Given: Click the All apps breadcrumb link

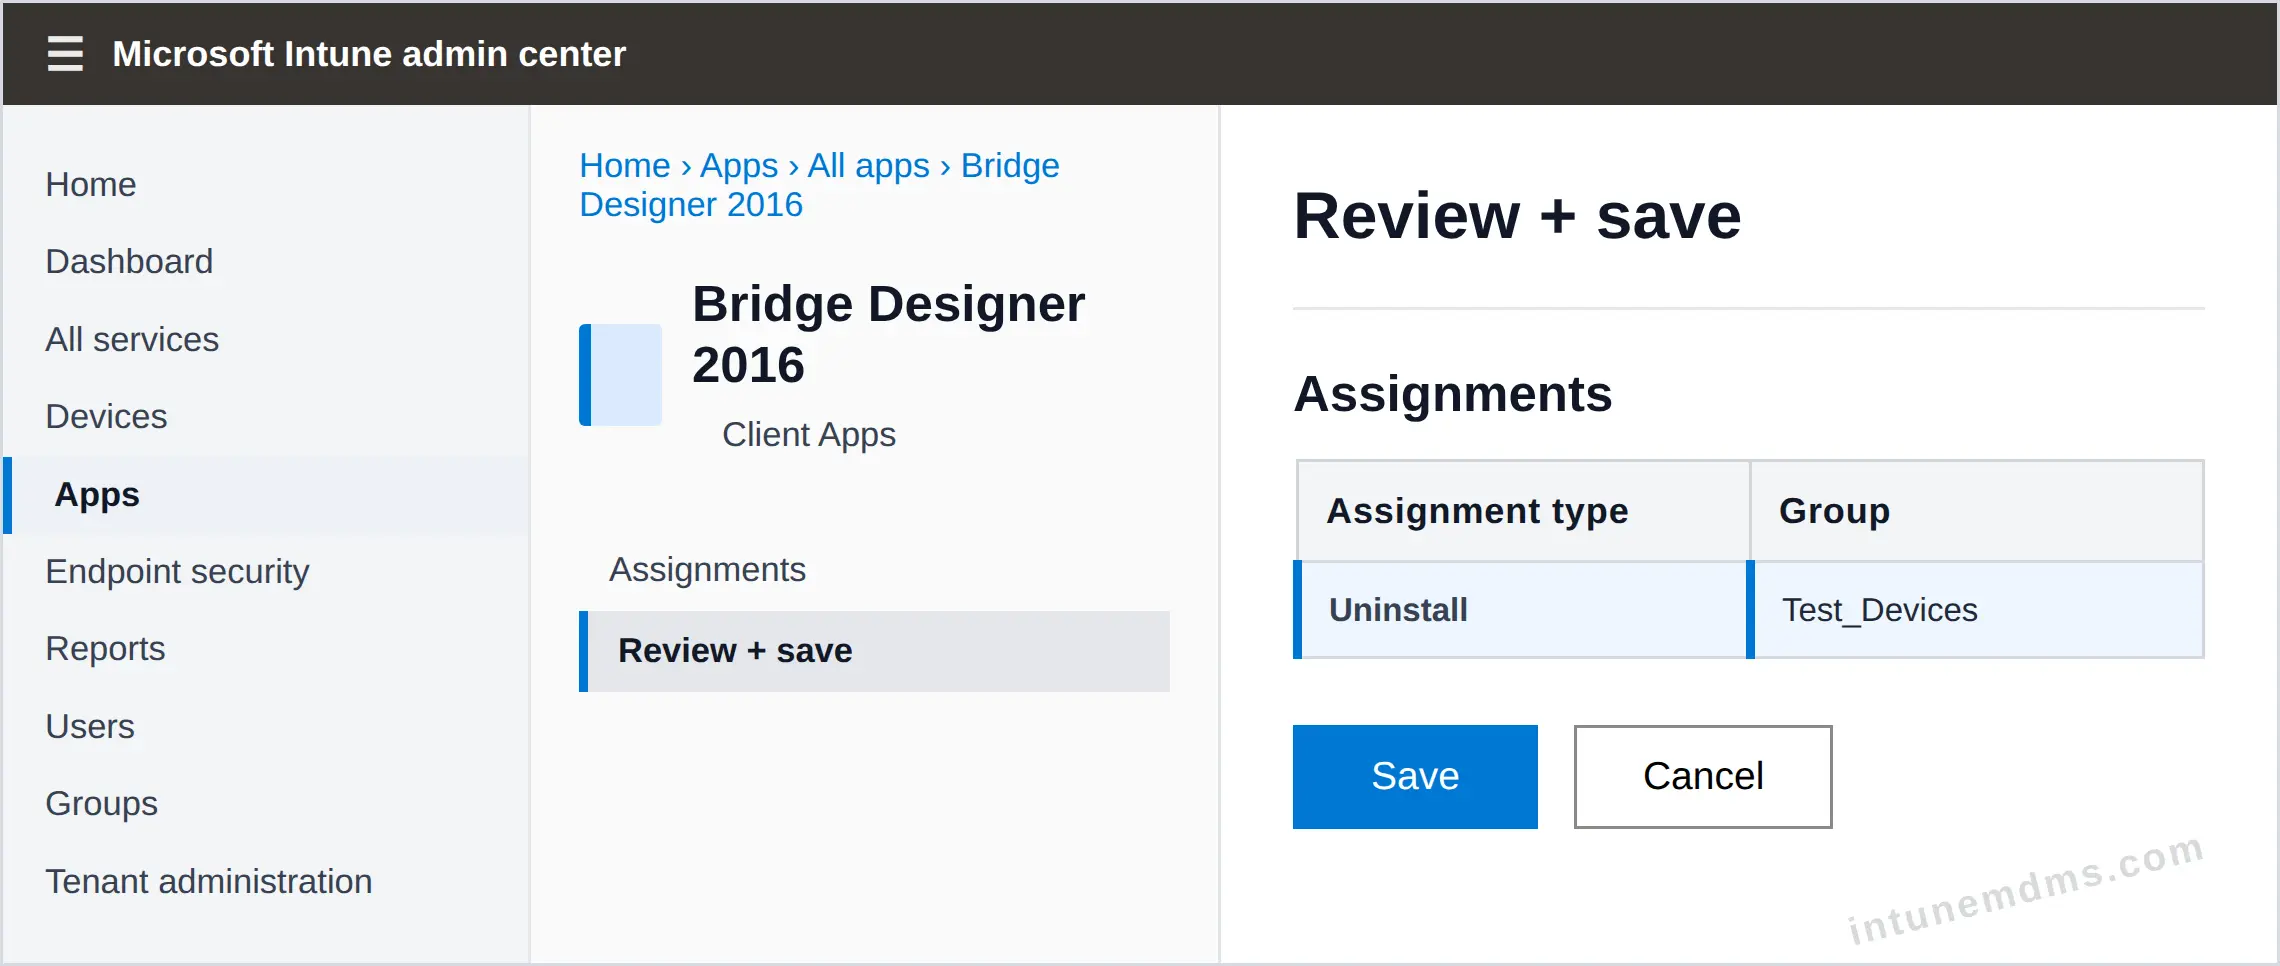Looking at the screenshot, I should click(868, 166).
